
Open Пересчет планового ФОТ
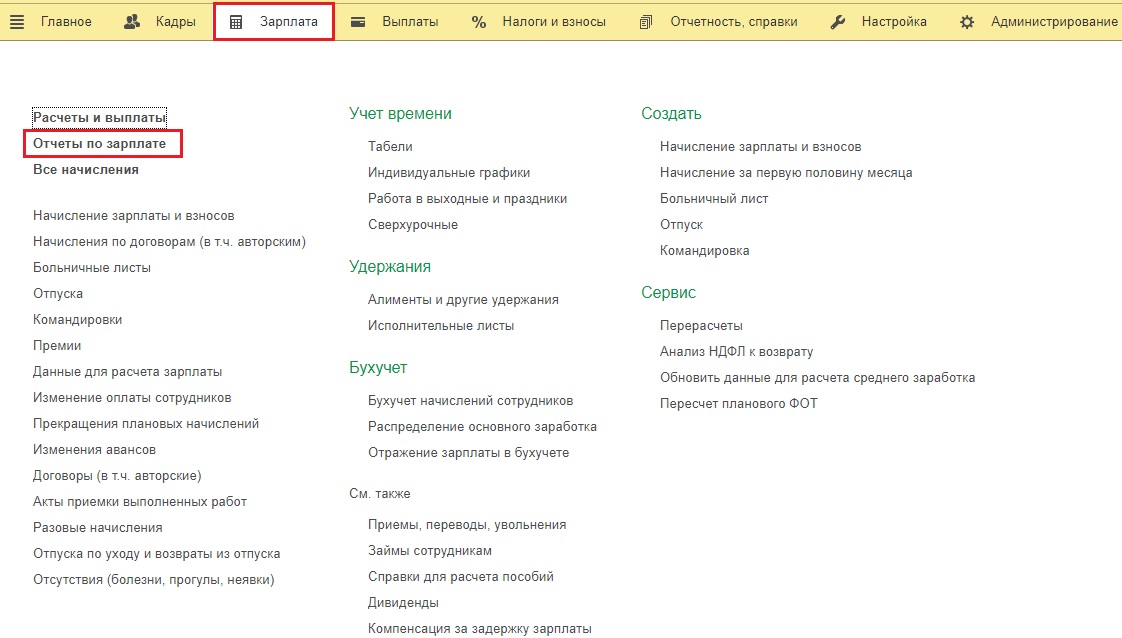738,403
